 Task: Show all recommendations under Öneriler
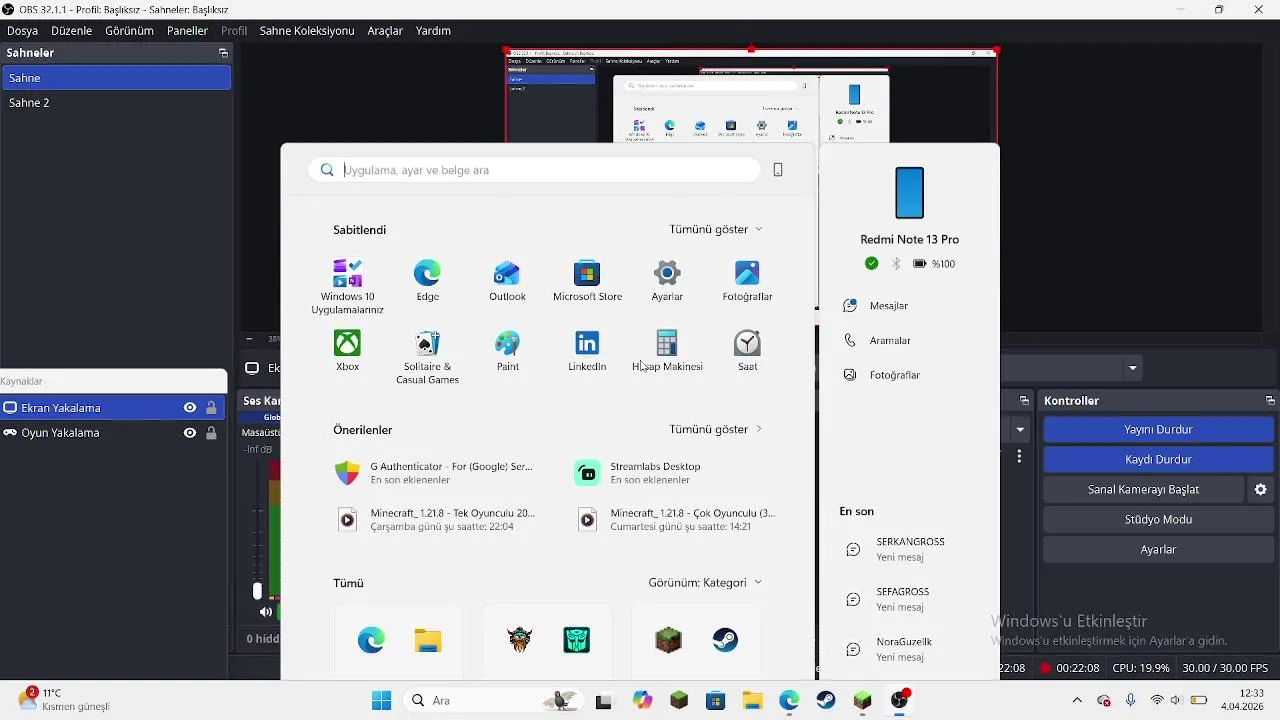pyautogui.click(x=716, y=429)
